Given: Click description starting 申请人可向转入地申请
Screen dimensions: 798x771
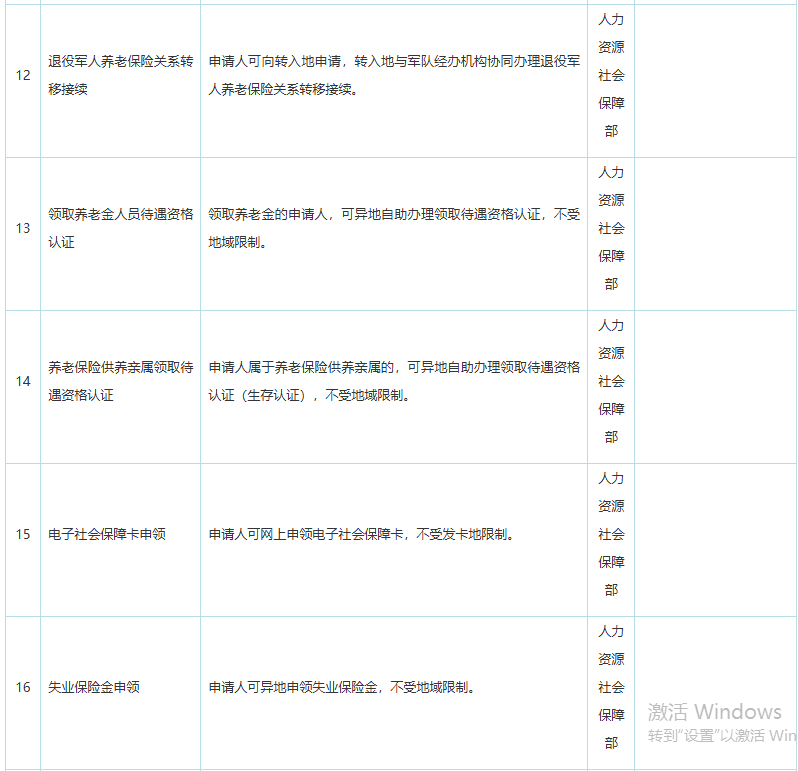Looking at the screenshot, I should point(394,75).
